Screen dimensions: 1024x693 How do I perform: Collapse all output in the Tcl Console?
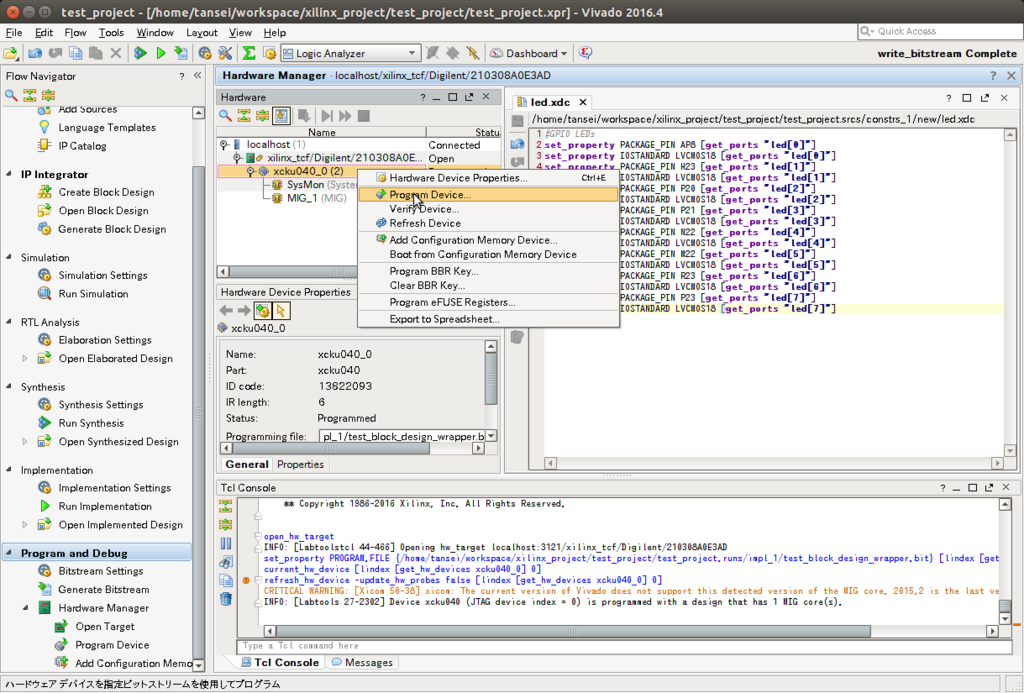(226, 506)
